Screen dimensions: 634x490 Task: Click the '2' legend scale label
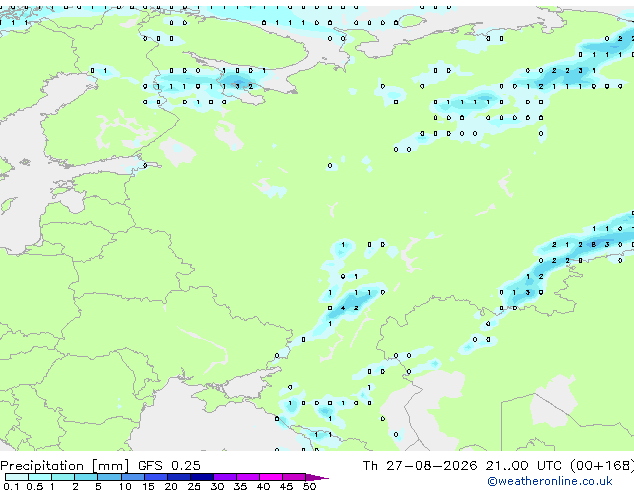click(x=75, y=486)
